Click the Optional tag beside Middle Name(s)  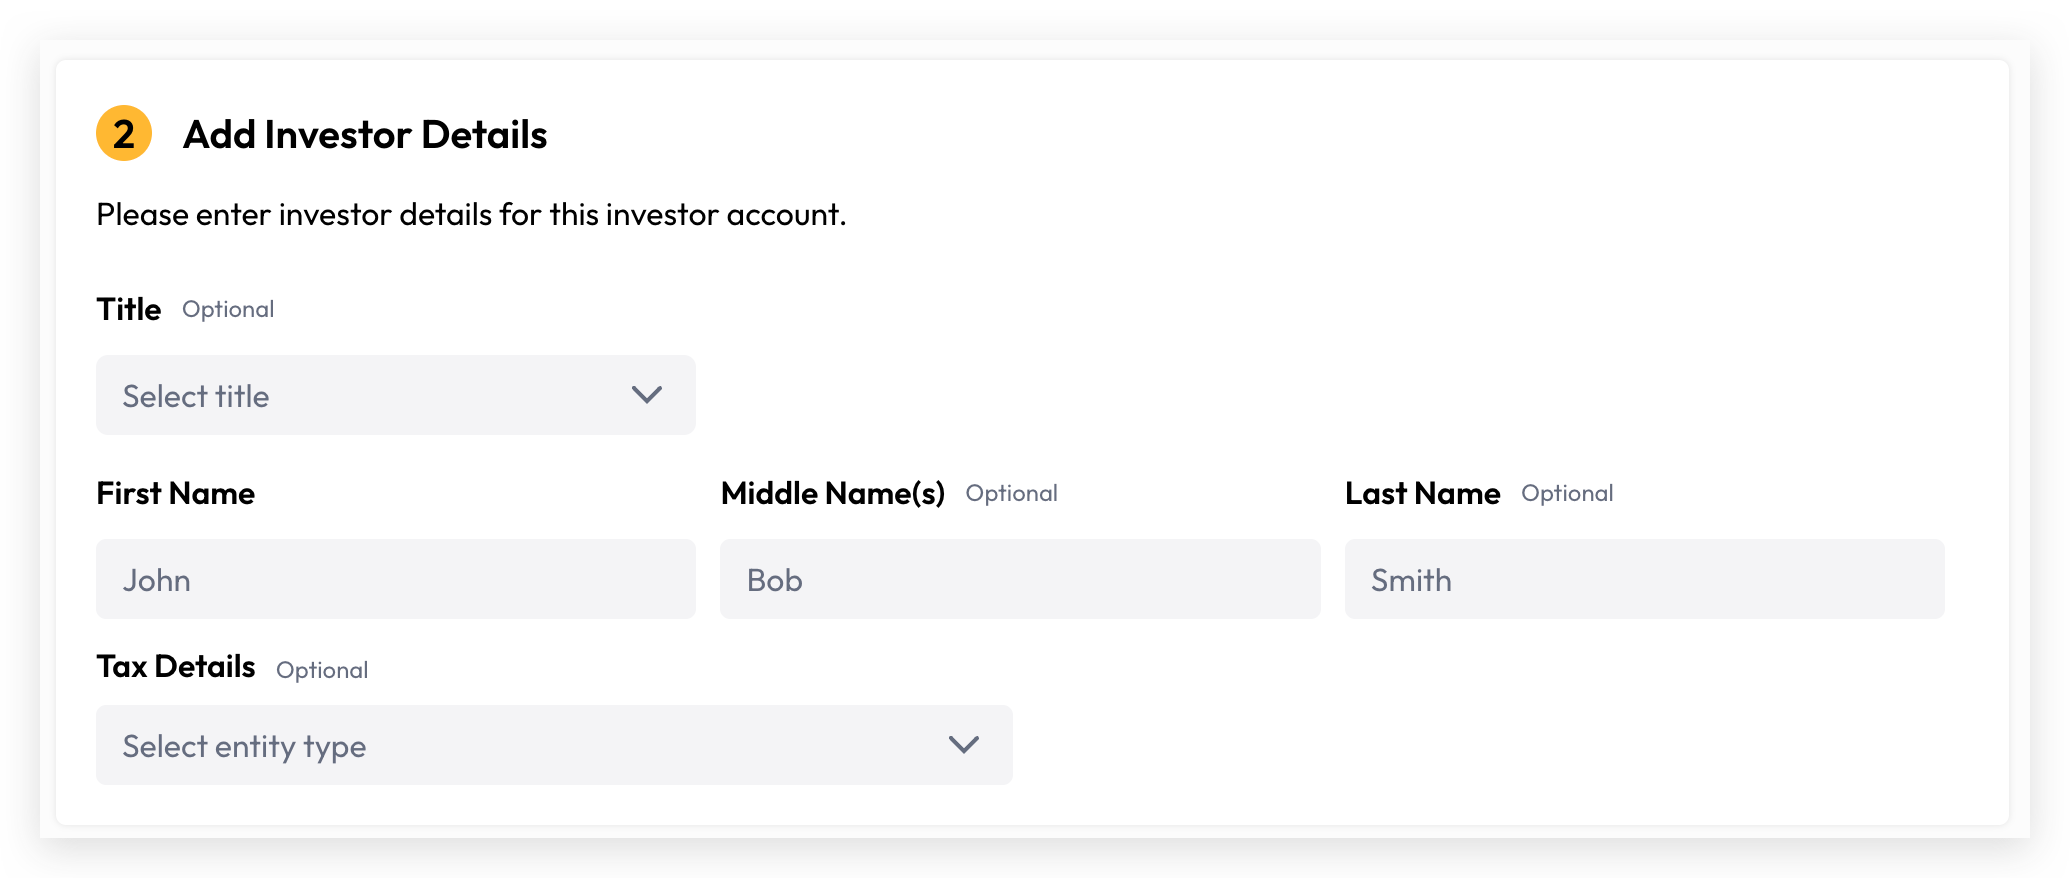(x=1012, y=494)
